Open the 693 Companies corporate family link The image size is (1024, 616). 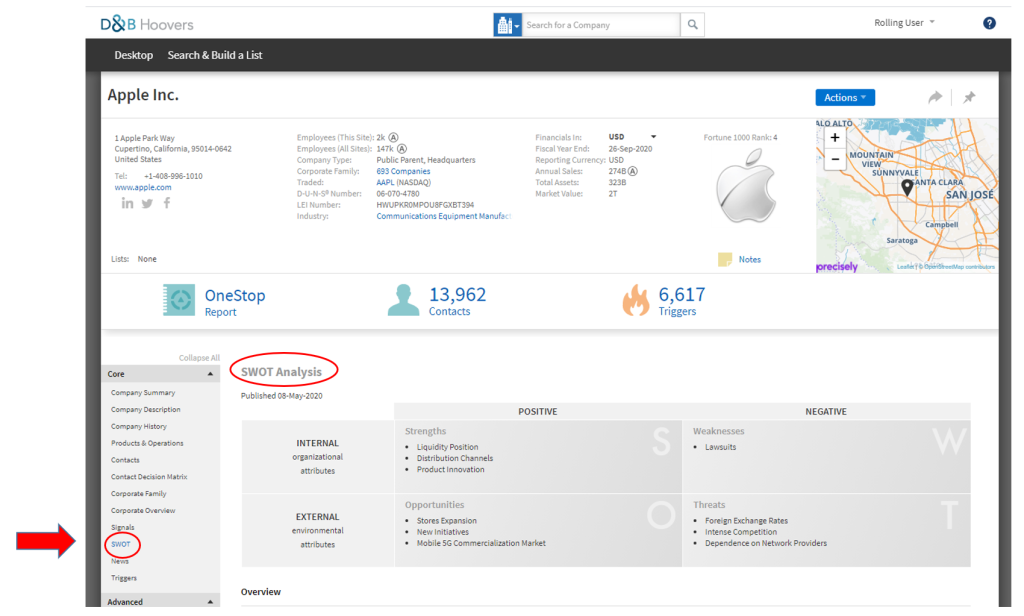pos(403,171)
